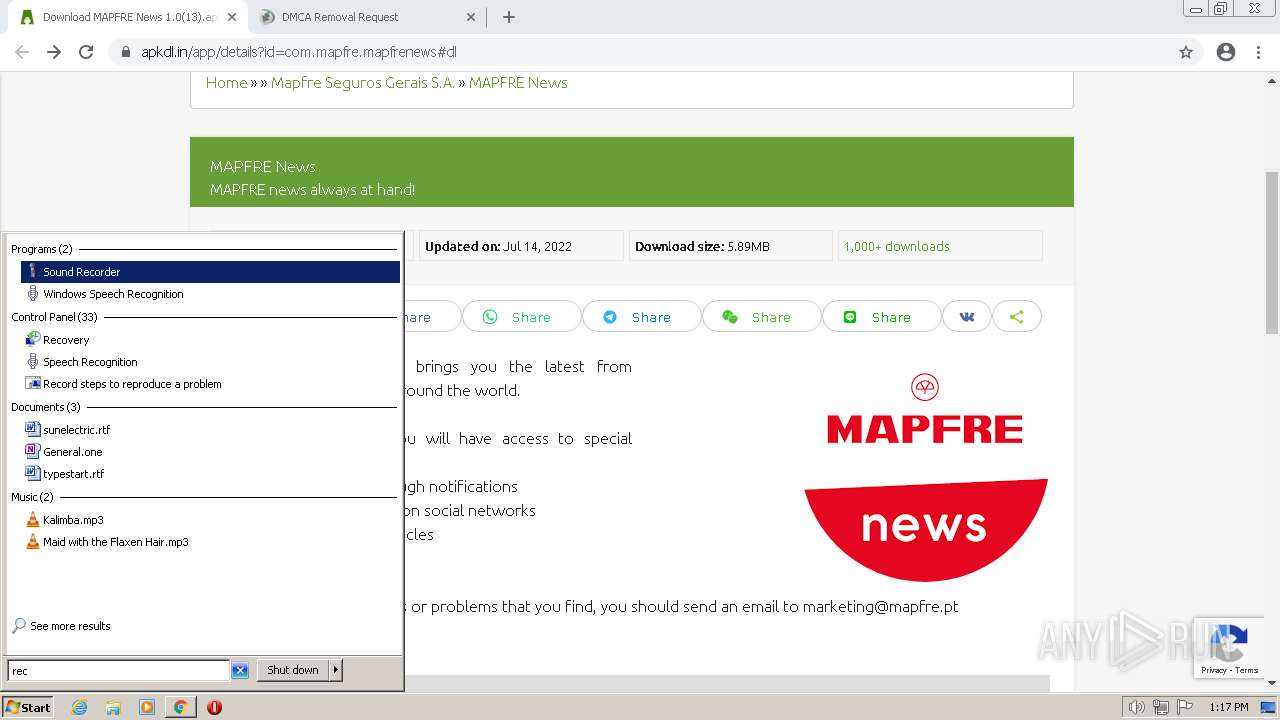The height and width of the screenshot is (720, 1280).
Task: Click MAPFRE News breadcrumb link
Action: 518,83
